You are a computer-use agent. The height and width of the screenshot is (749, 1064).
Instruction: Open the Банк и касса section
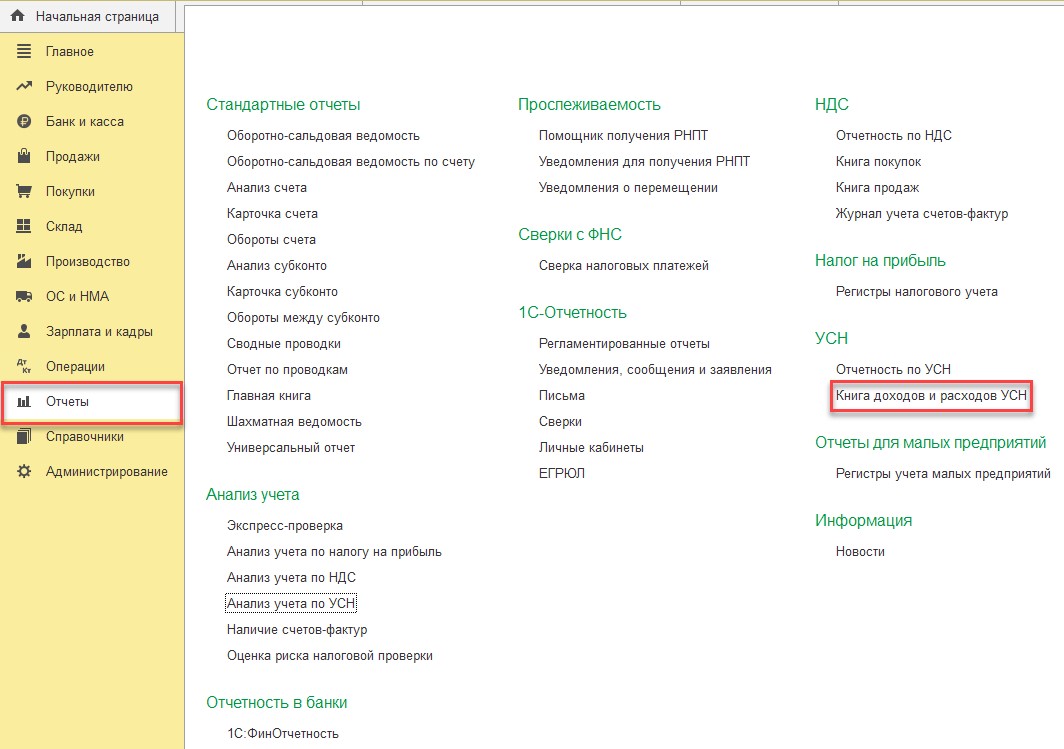(x=85, y=121)
